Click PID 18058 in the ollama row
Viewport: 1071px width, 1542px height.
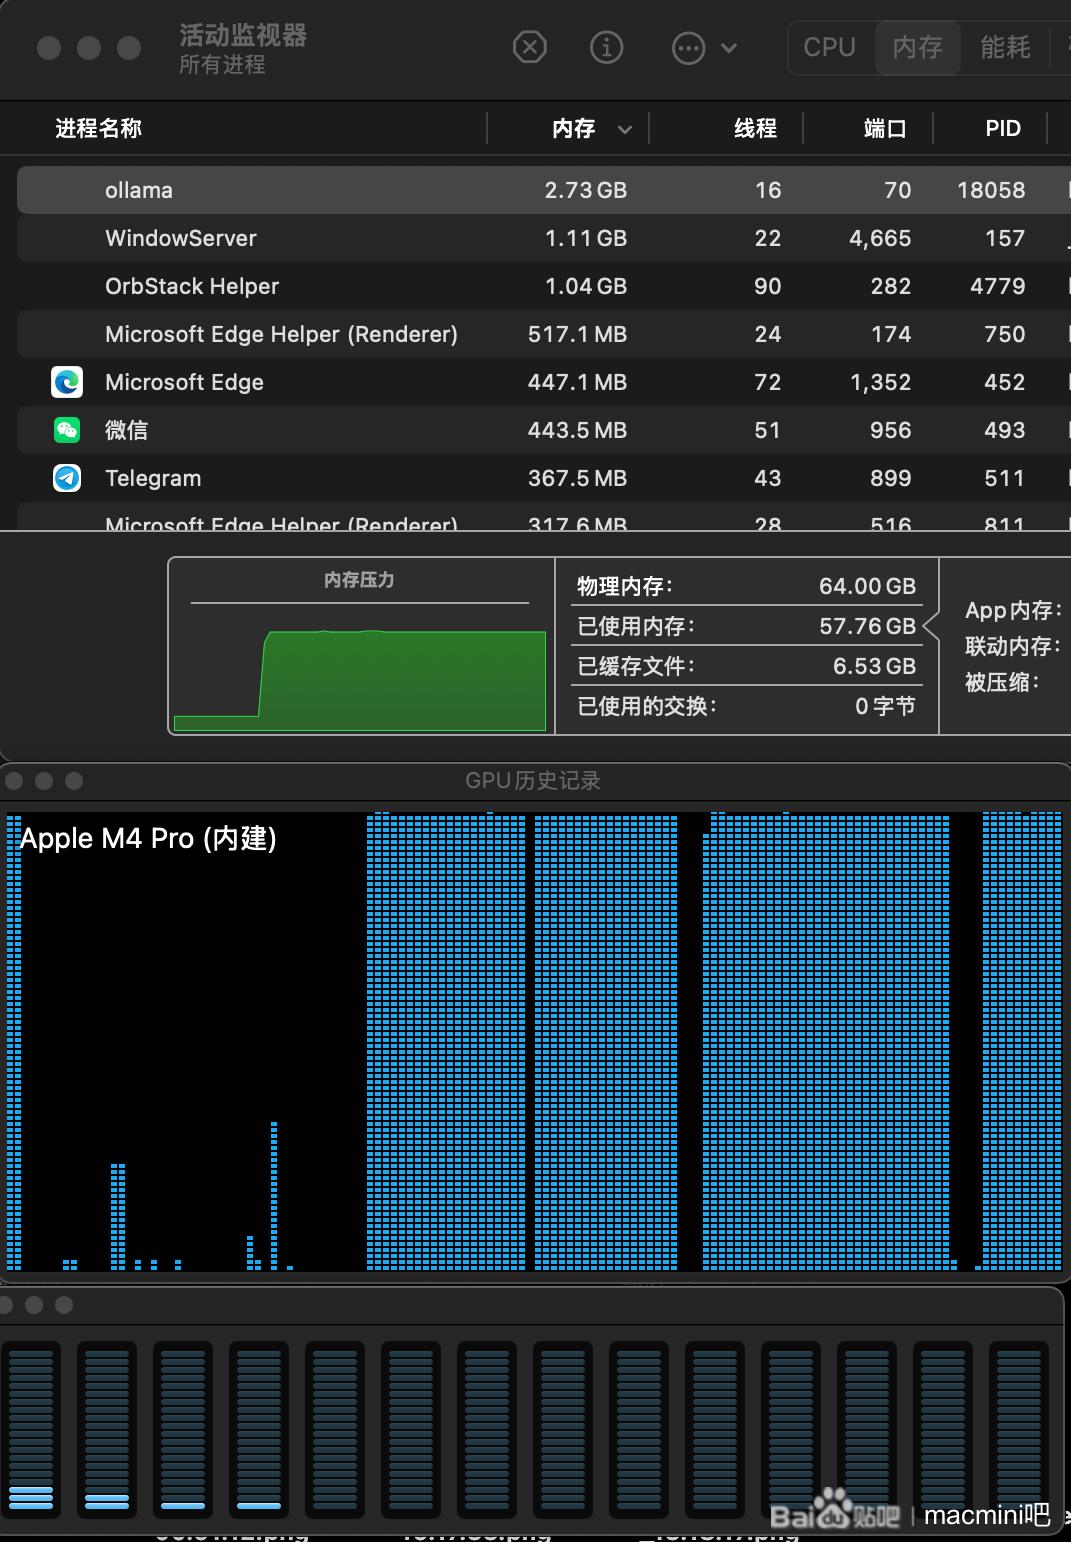tap(991, 190)
